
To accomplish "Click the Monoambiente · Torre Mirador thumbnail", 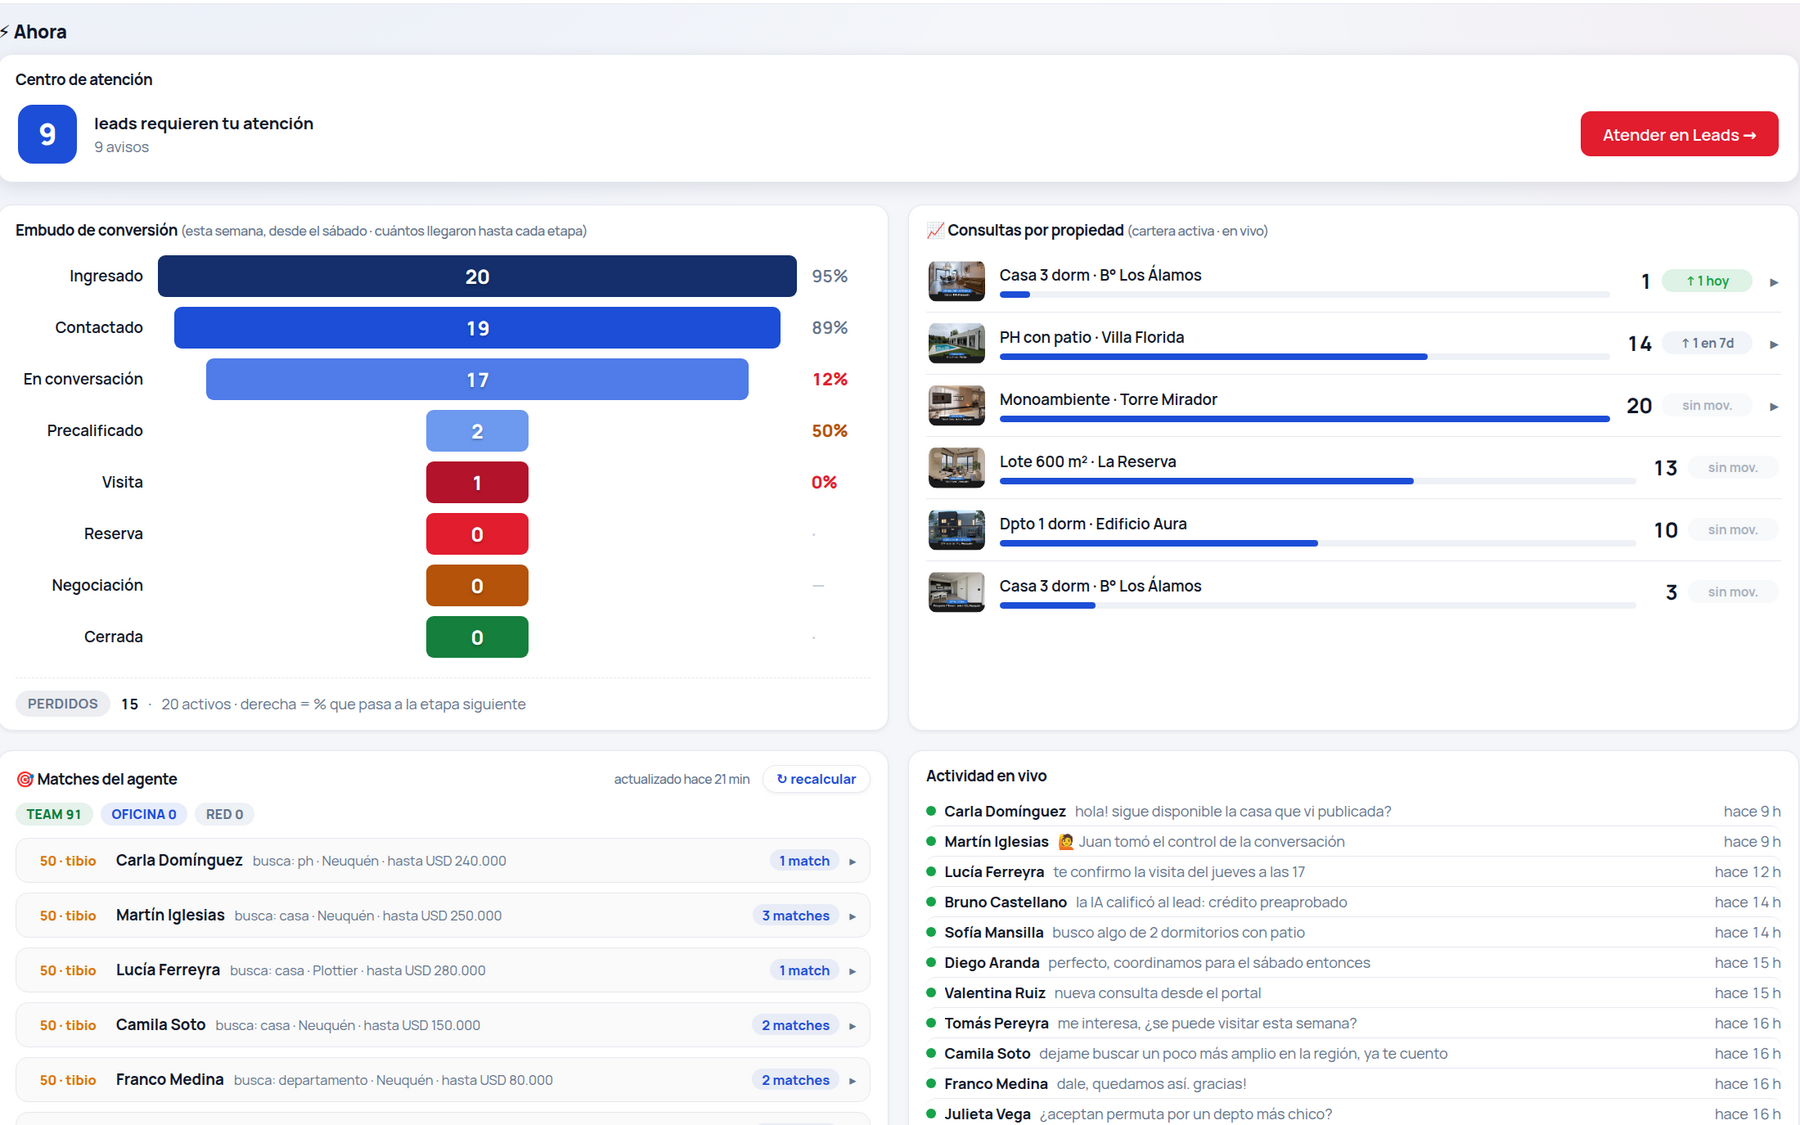I will tap(956, 405).
